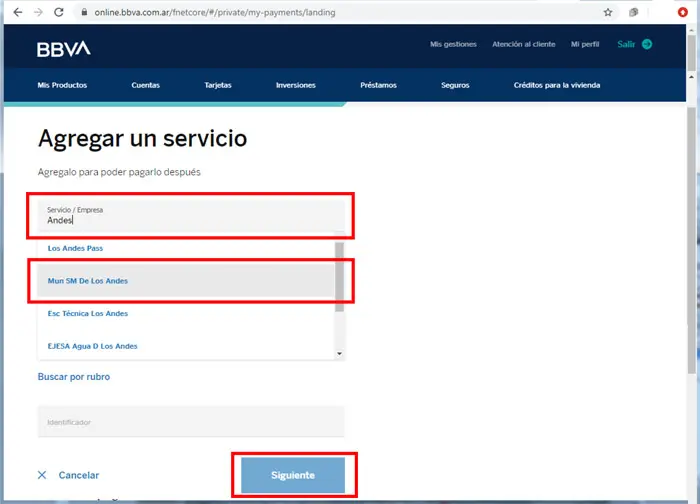
Task: Click the page vertical scrollbar
Action: pyautogui.click(x=692, y=241)
